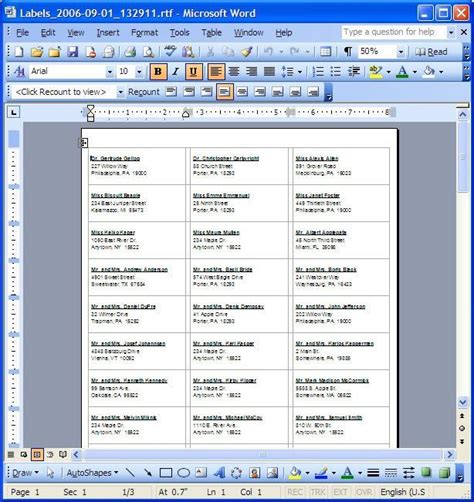Click the numbered list icon
This screenshot has width=474, height=502.
[318, 71]
